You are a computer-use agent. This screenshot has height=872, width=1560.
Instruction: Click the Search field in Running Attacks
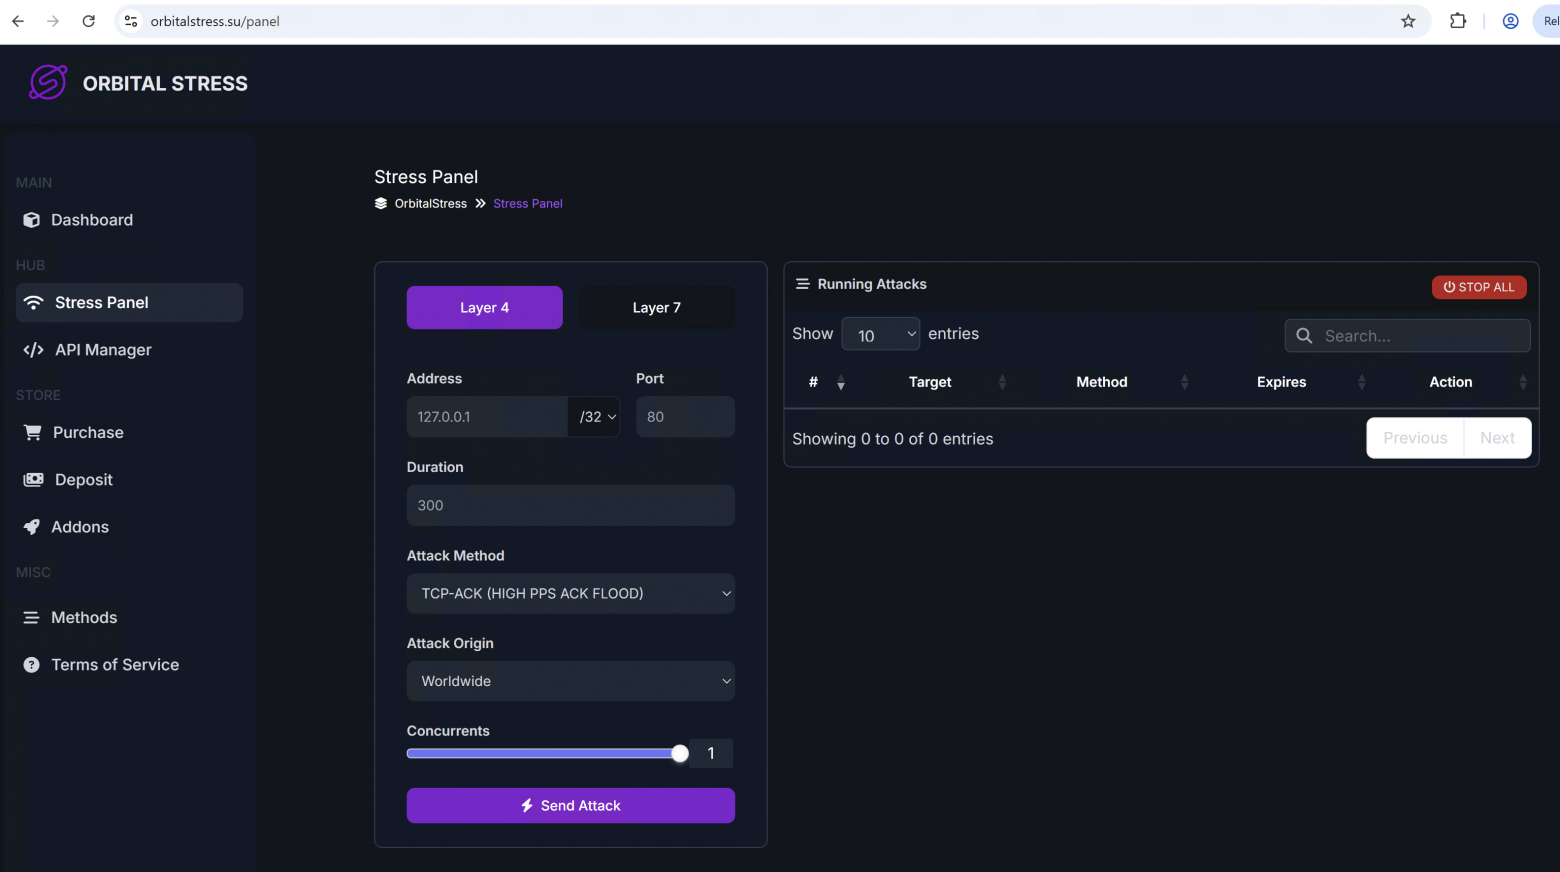tap(1408, 336)
